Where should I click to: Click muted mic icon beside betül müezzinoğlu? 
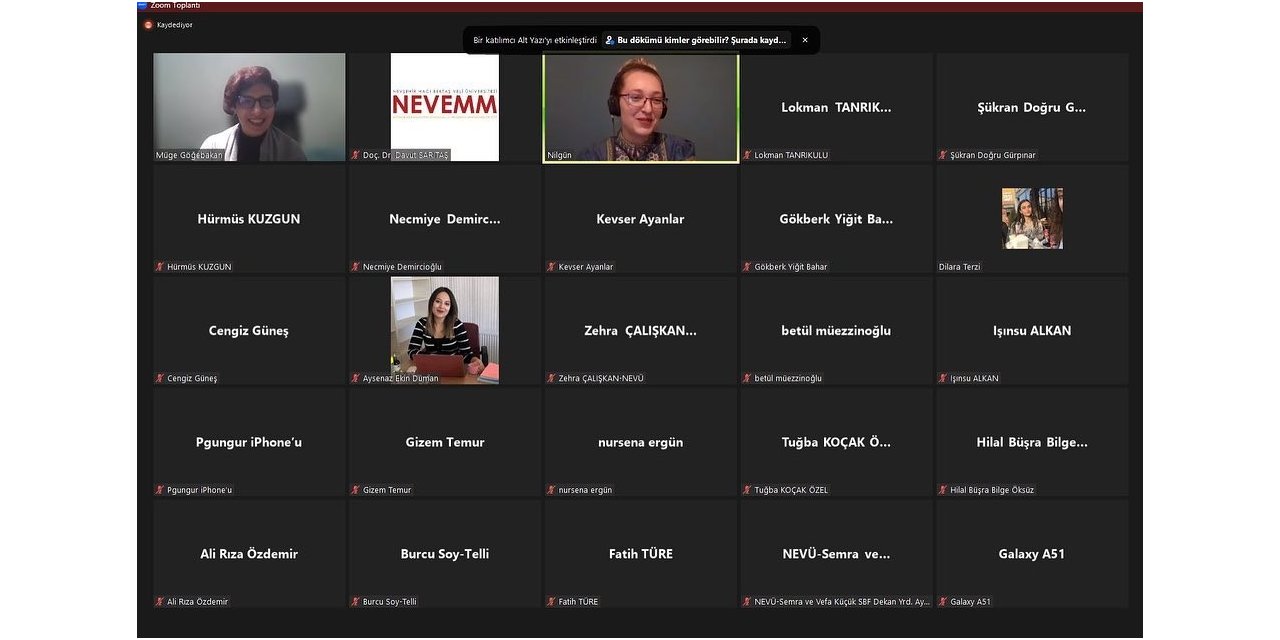747,378
